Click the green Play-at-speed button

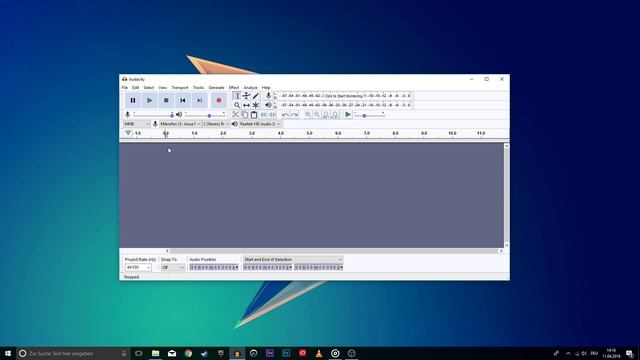pos(348,115)
